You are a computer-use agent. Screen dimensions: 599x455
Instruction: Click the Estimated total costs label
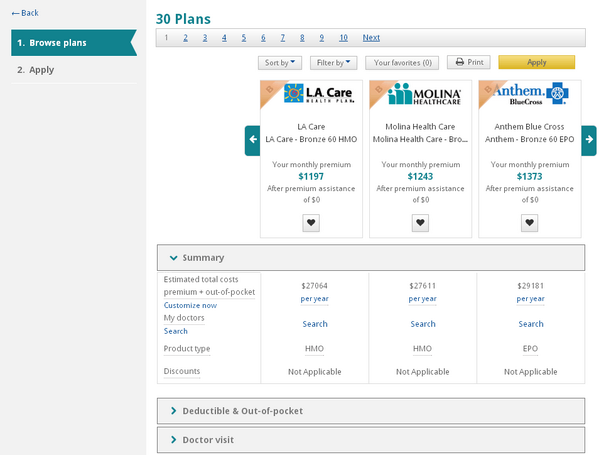tap(201, 280)
